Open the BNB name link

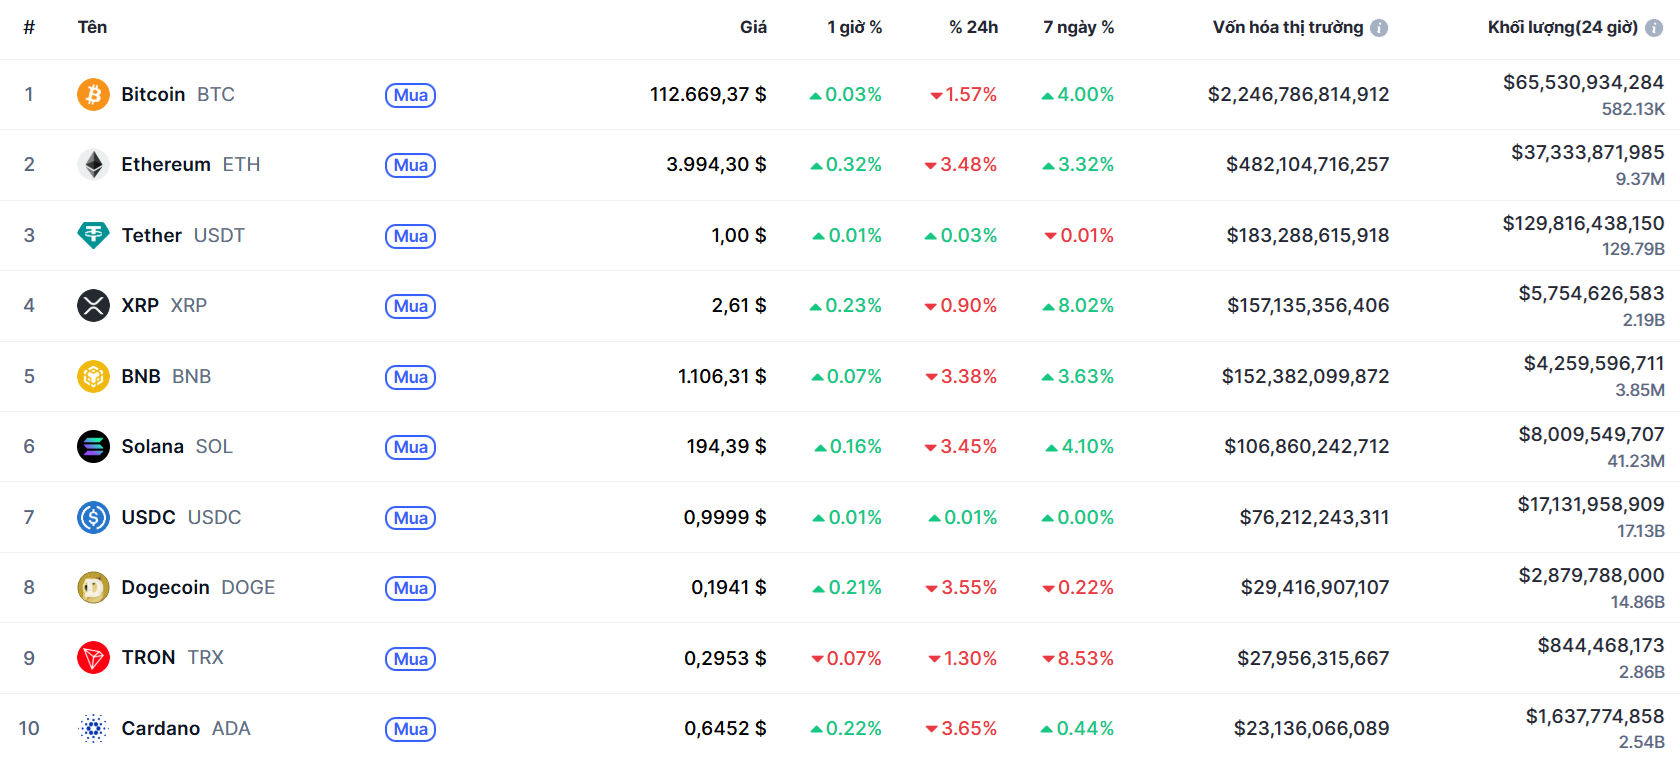166,376
